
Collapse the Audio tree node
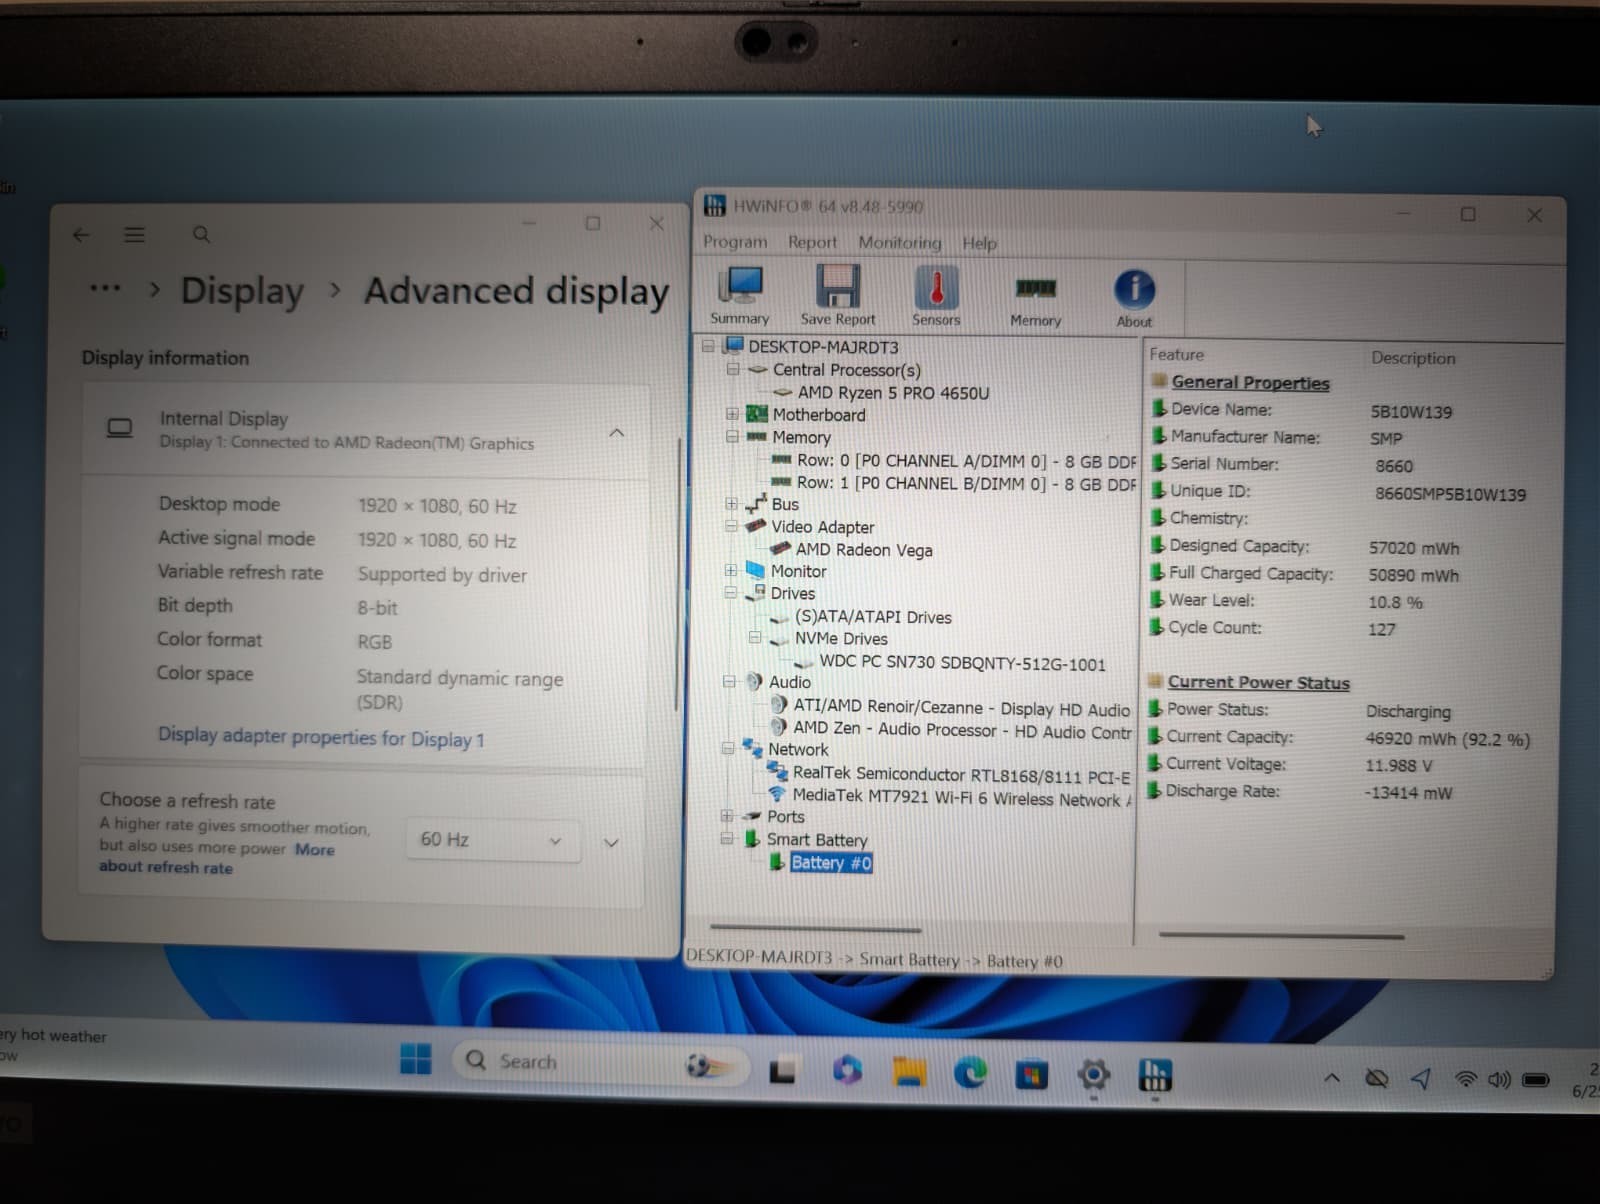(729, 682)
